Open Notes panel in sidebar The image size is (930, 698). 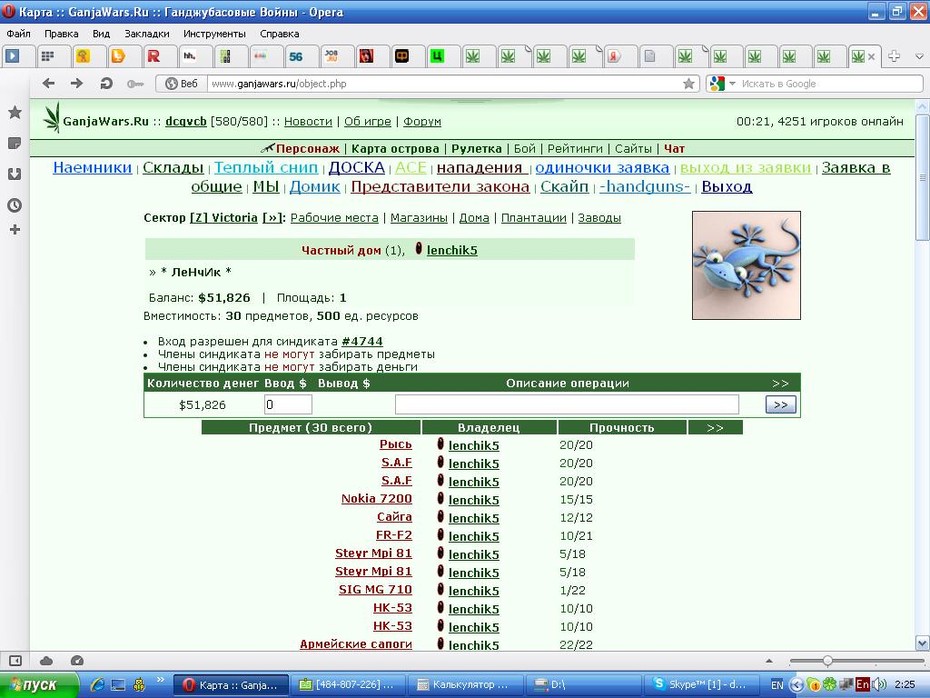tap(15, 143)
